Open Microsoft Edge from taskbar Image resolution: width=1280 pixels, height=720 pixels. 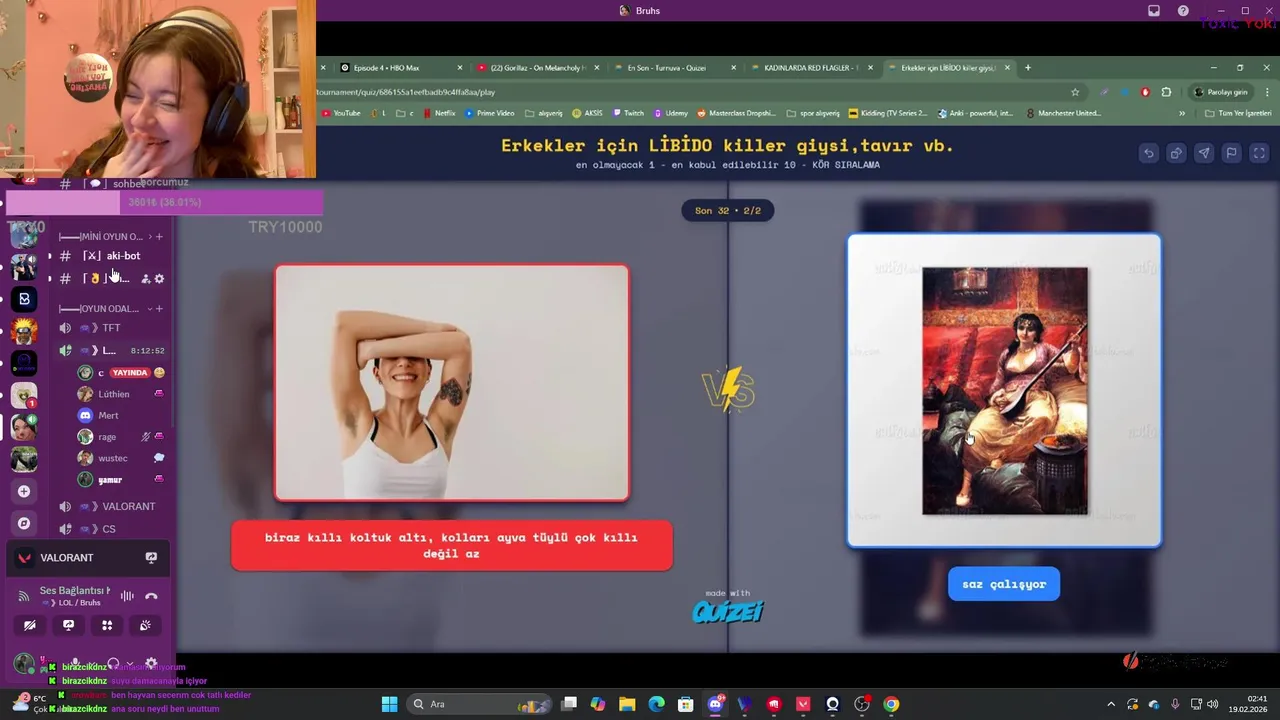coord(656,704)
